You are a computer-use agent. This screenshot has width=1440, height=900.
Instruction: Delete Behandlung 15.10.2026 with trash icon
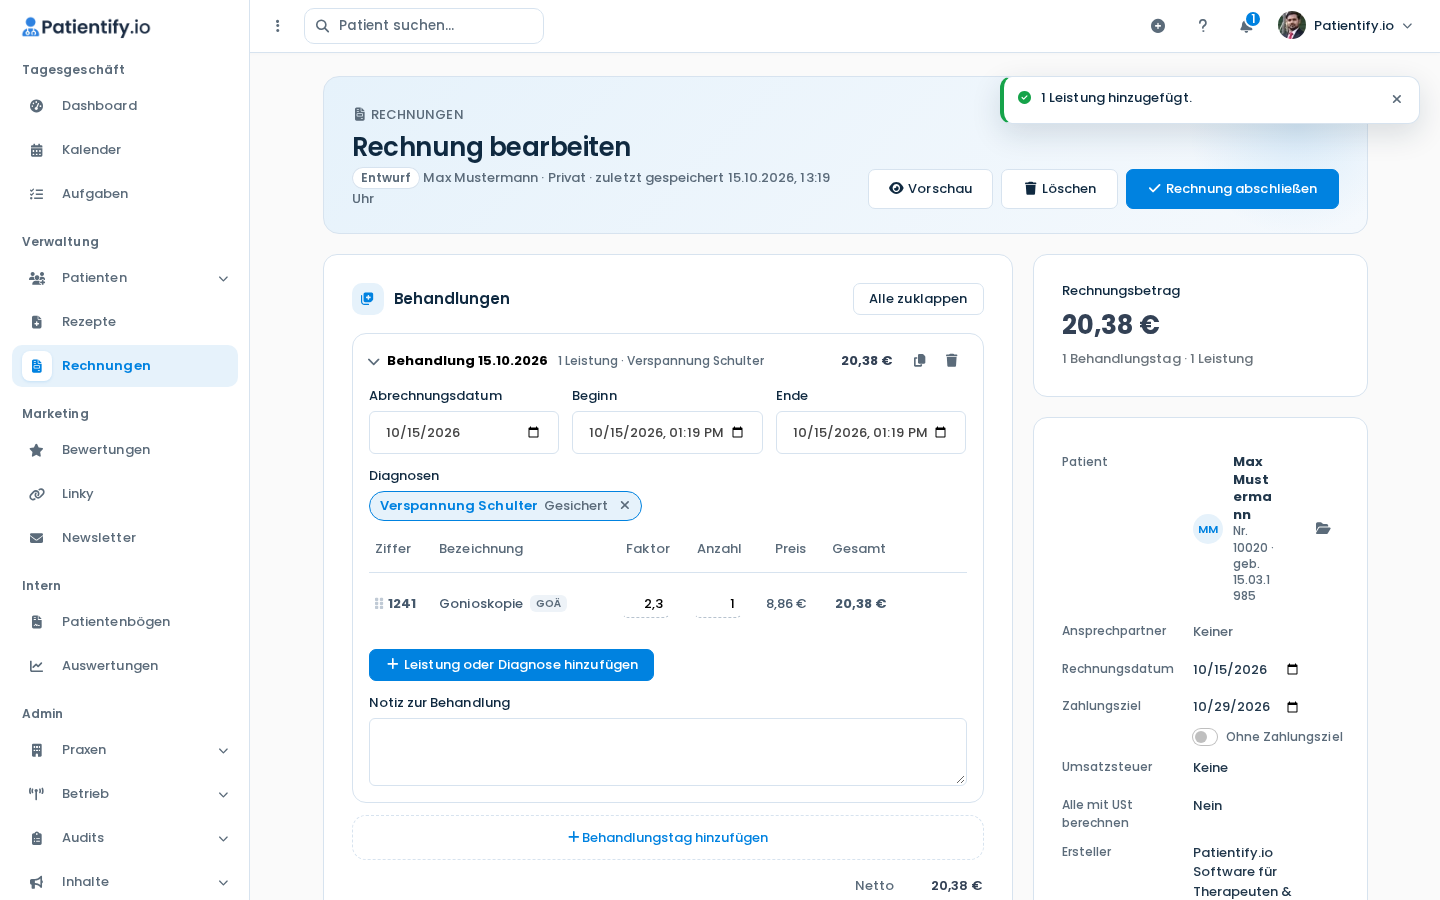(952, 361)
